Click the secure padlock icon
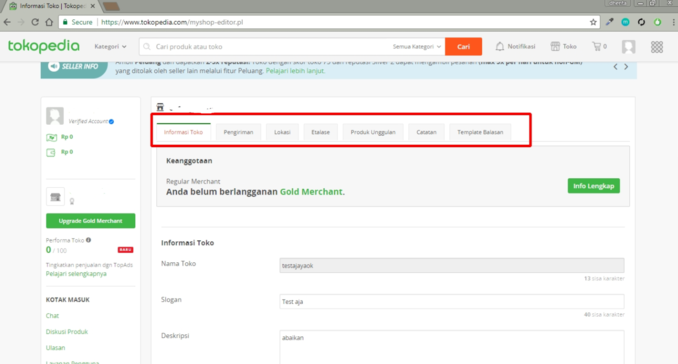678x364 pixels. 65,22
